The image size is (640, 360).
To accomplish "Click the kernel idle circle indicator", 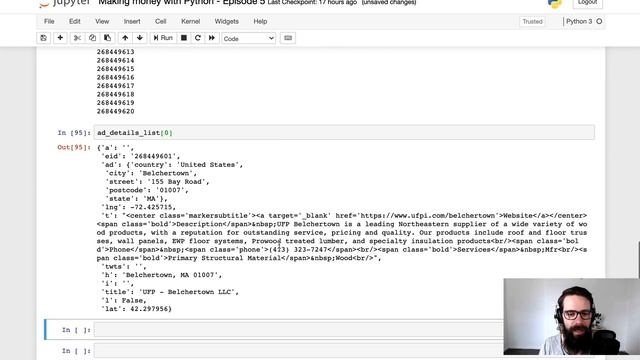I will point(599,21).
